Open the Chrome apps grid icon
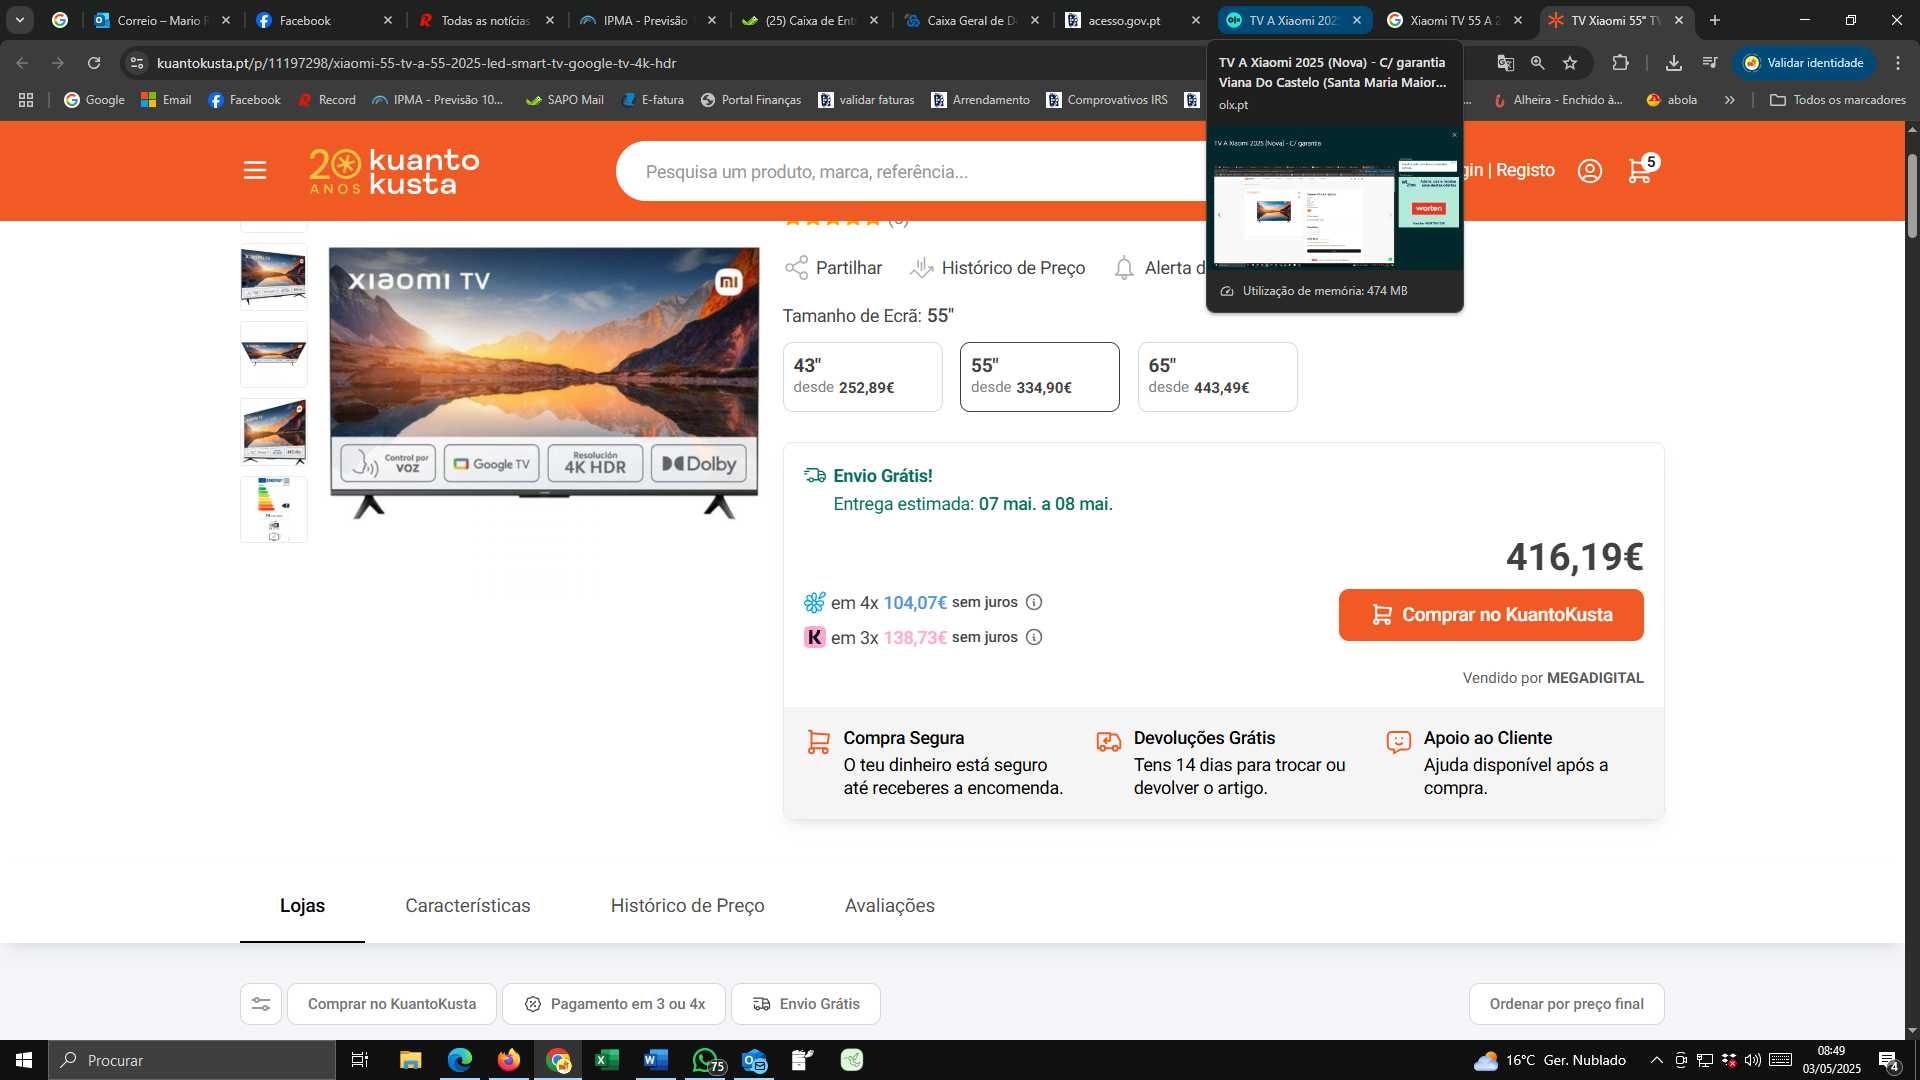 pos(26,100)
